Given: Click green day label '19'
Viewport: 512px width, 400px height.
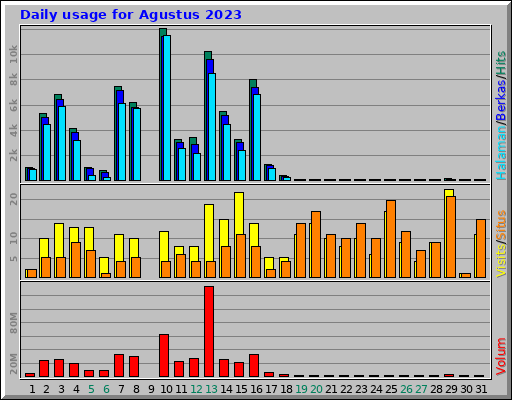Looking at the screenshot, I should 301,389.
